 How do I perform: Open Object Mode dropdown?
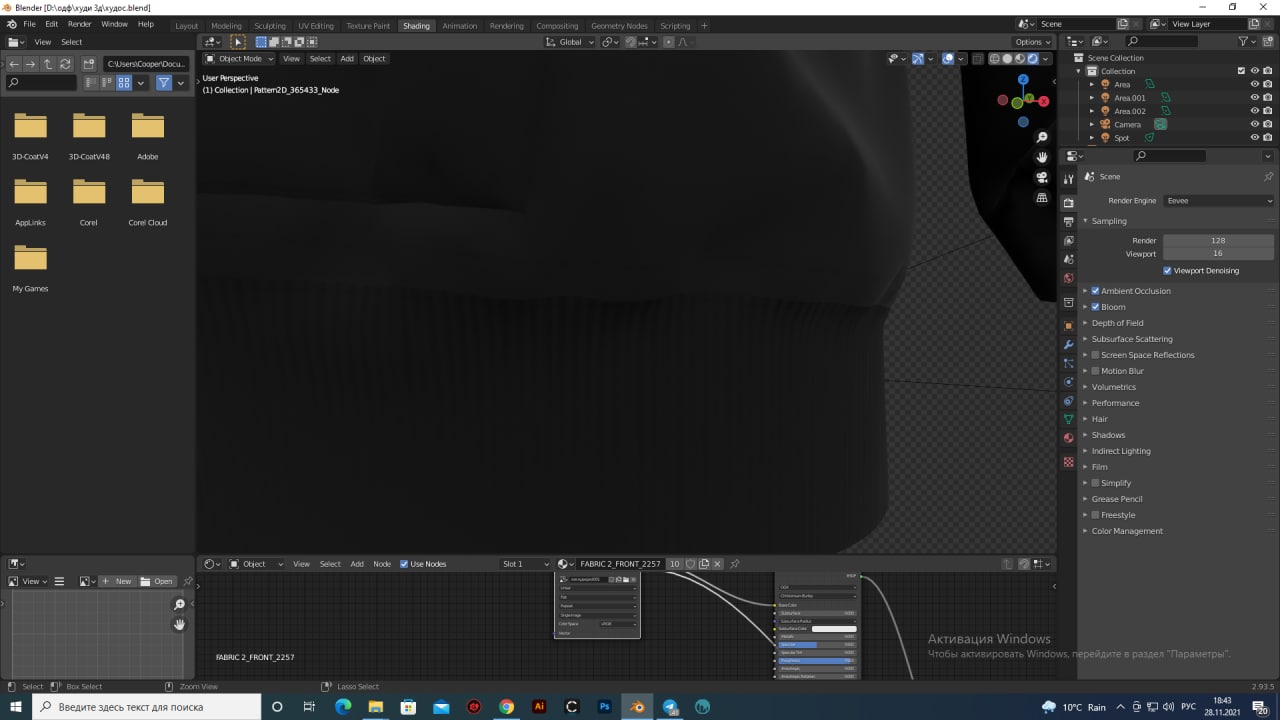coord(239,59)
